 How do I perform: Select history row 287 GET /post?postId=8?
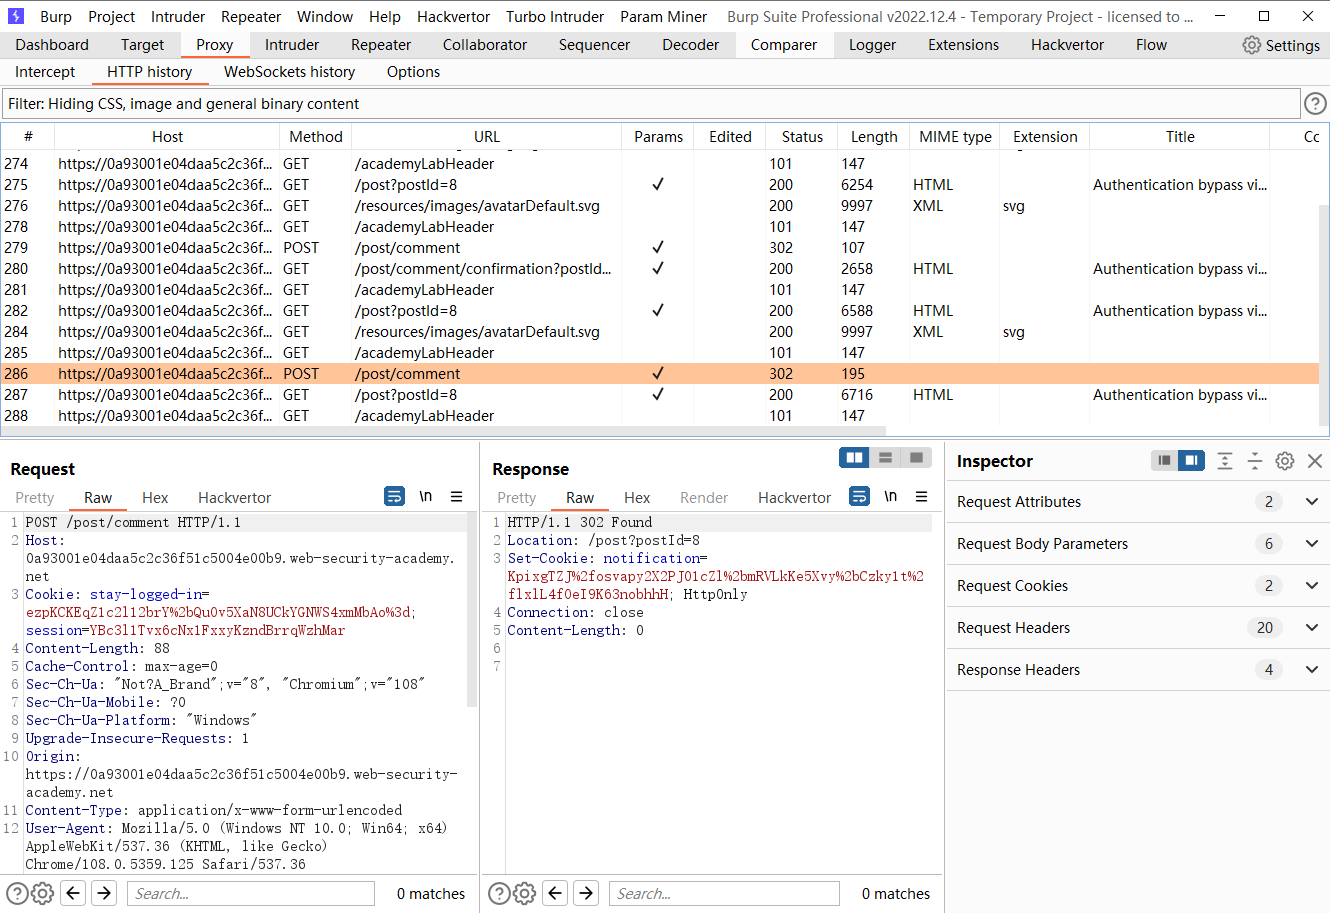pyautogui.click(x=660, y=395)
